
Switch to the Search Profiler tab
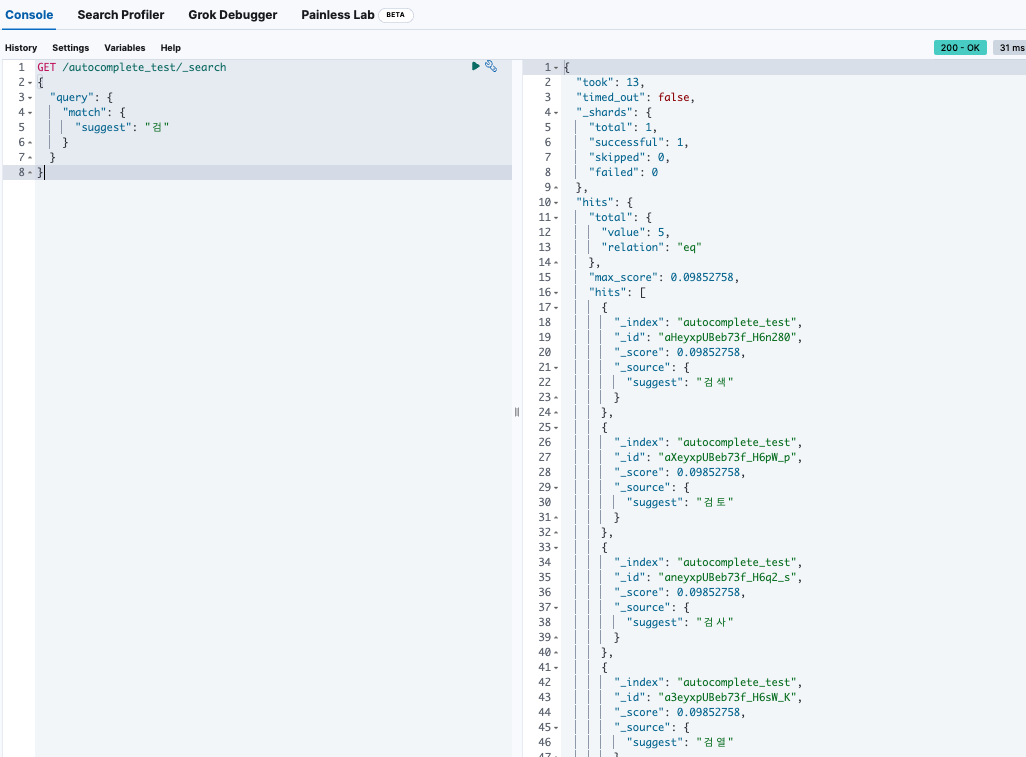pos(121,15)
